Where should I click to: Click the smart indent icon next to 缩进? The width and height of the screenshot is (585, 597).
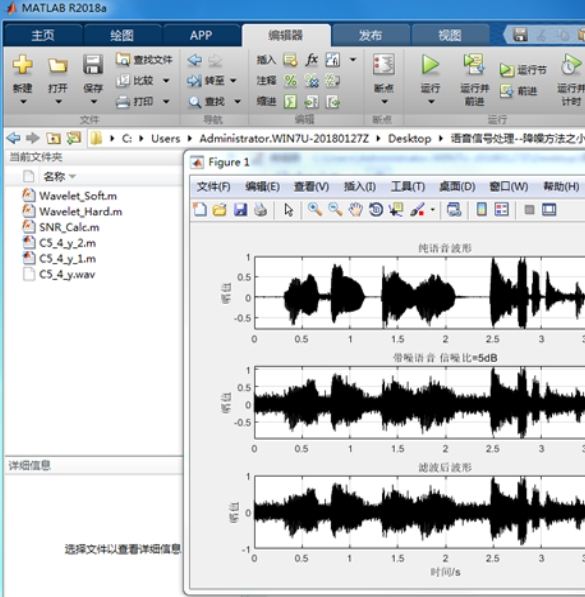coord(291,102)
